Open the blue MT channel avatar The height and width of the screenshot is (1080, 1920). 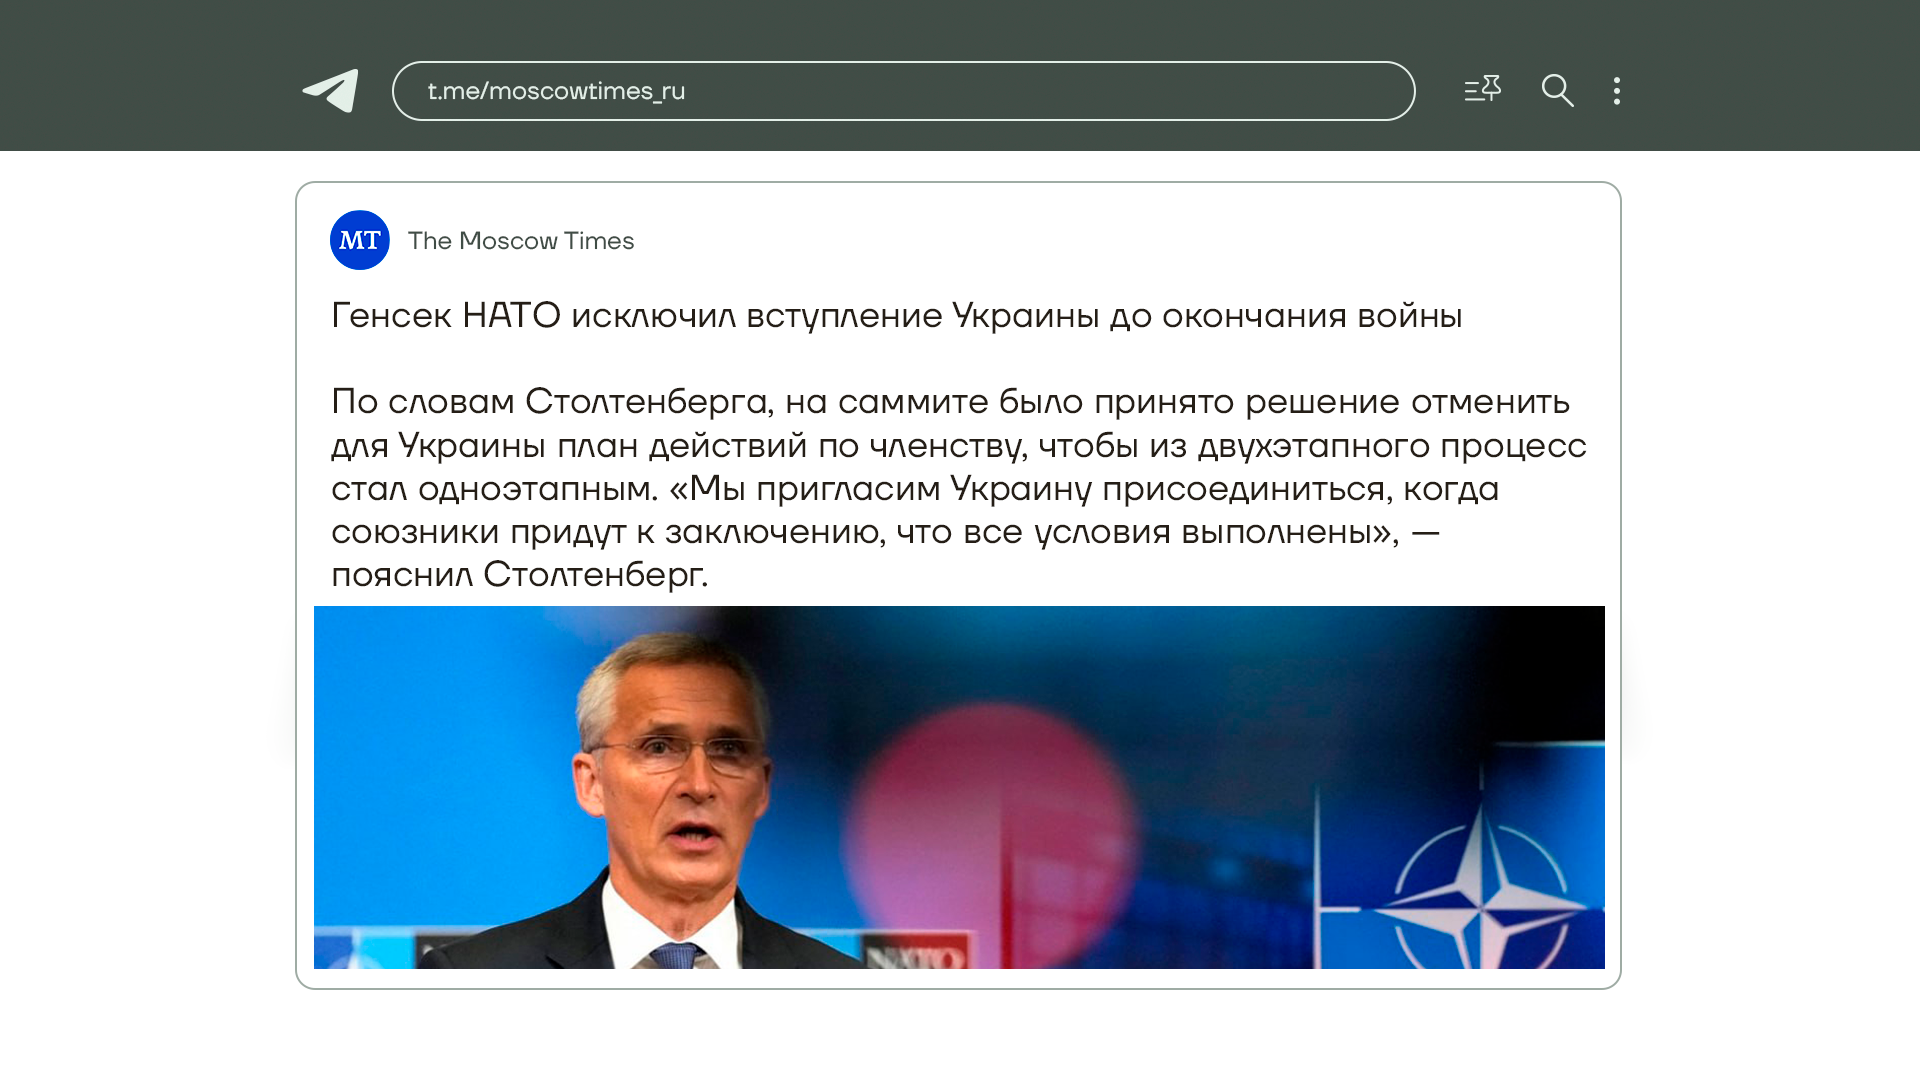coord(360,240)
